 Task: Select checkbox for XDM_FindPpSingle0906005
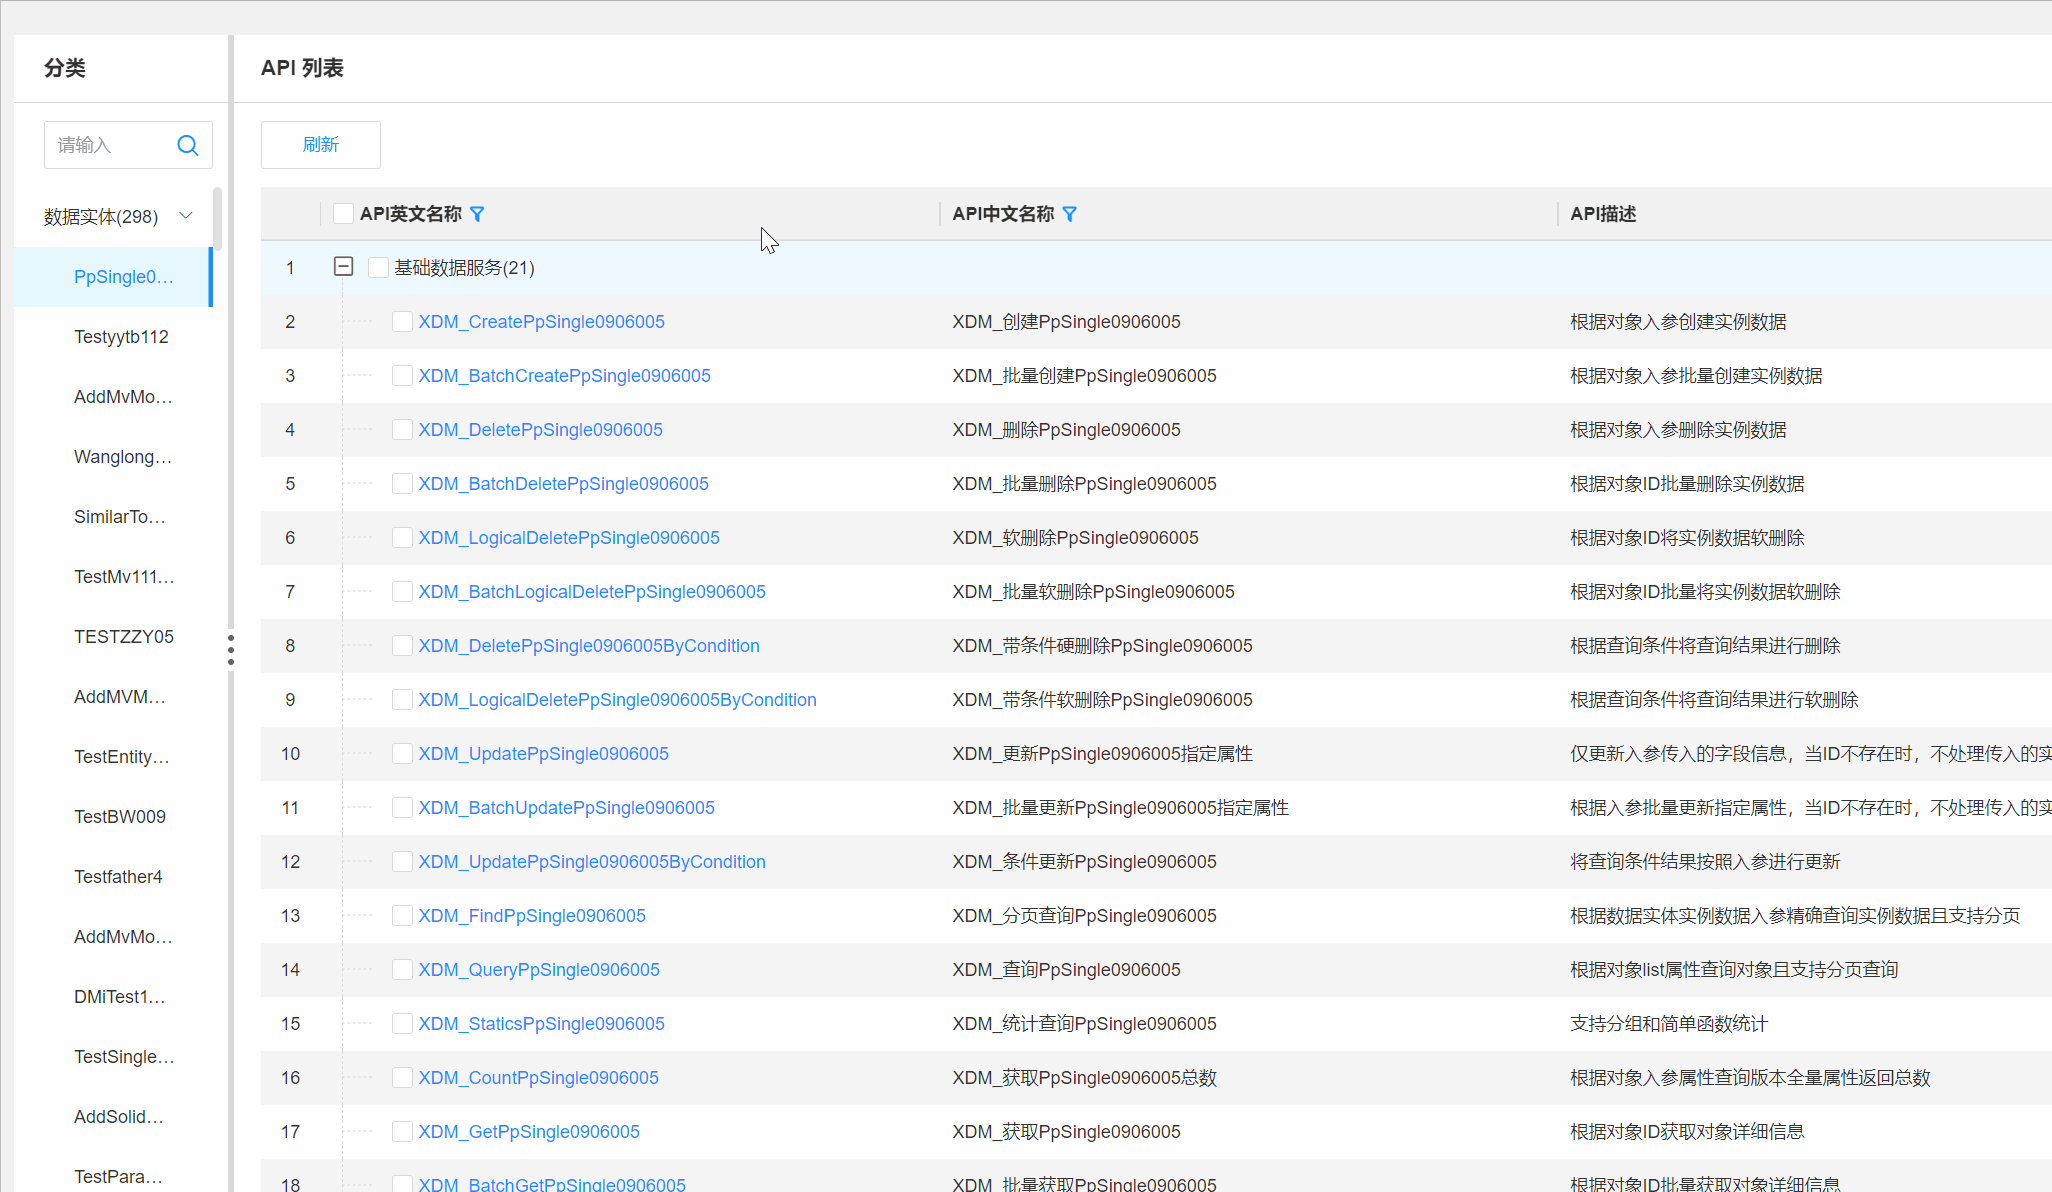(402, 915)
